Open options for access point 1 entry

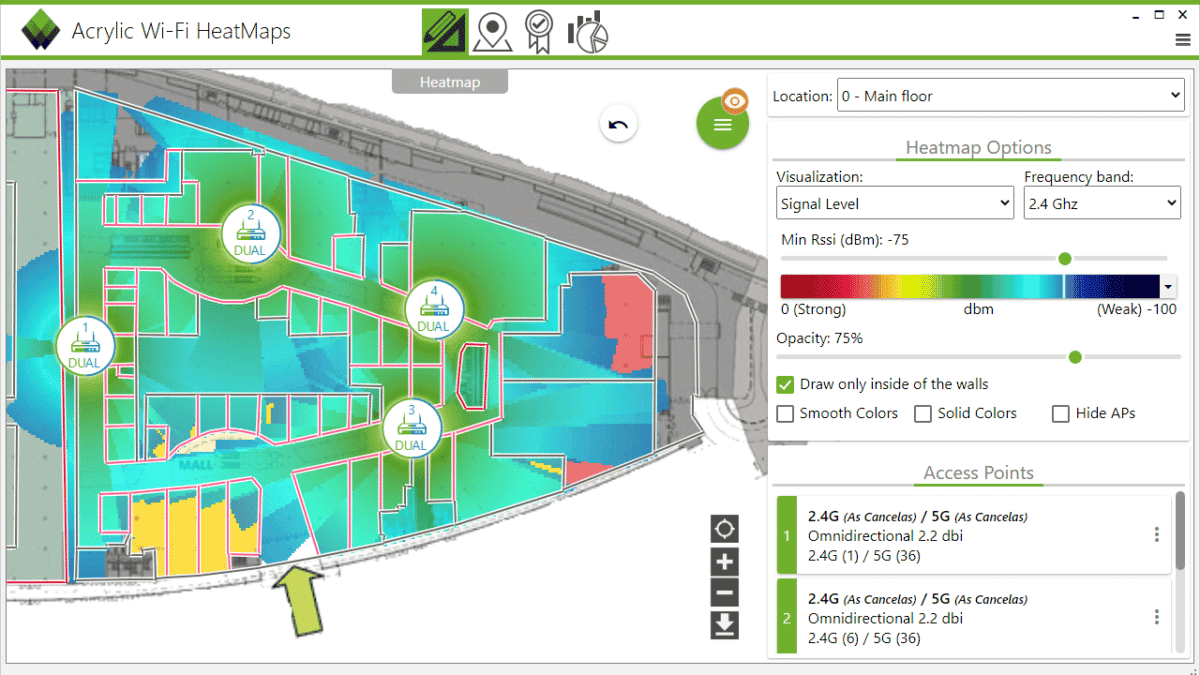click(x=1157, y=535)
